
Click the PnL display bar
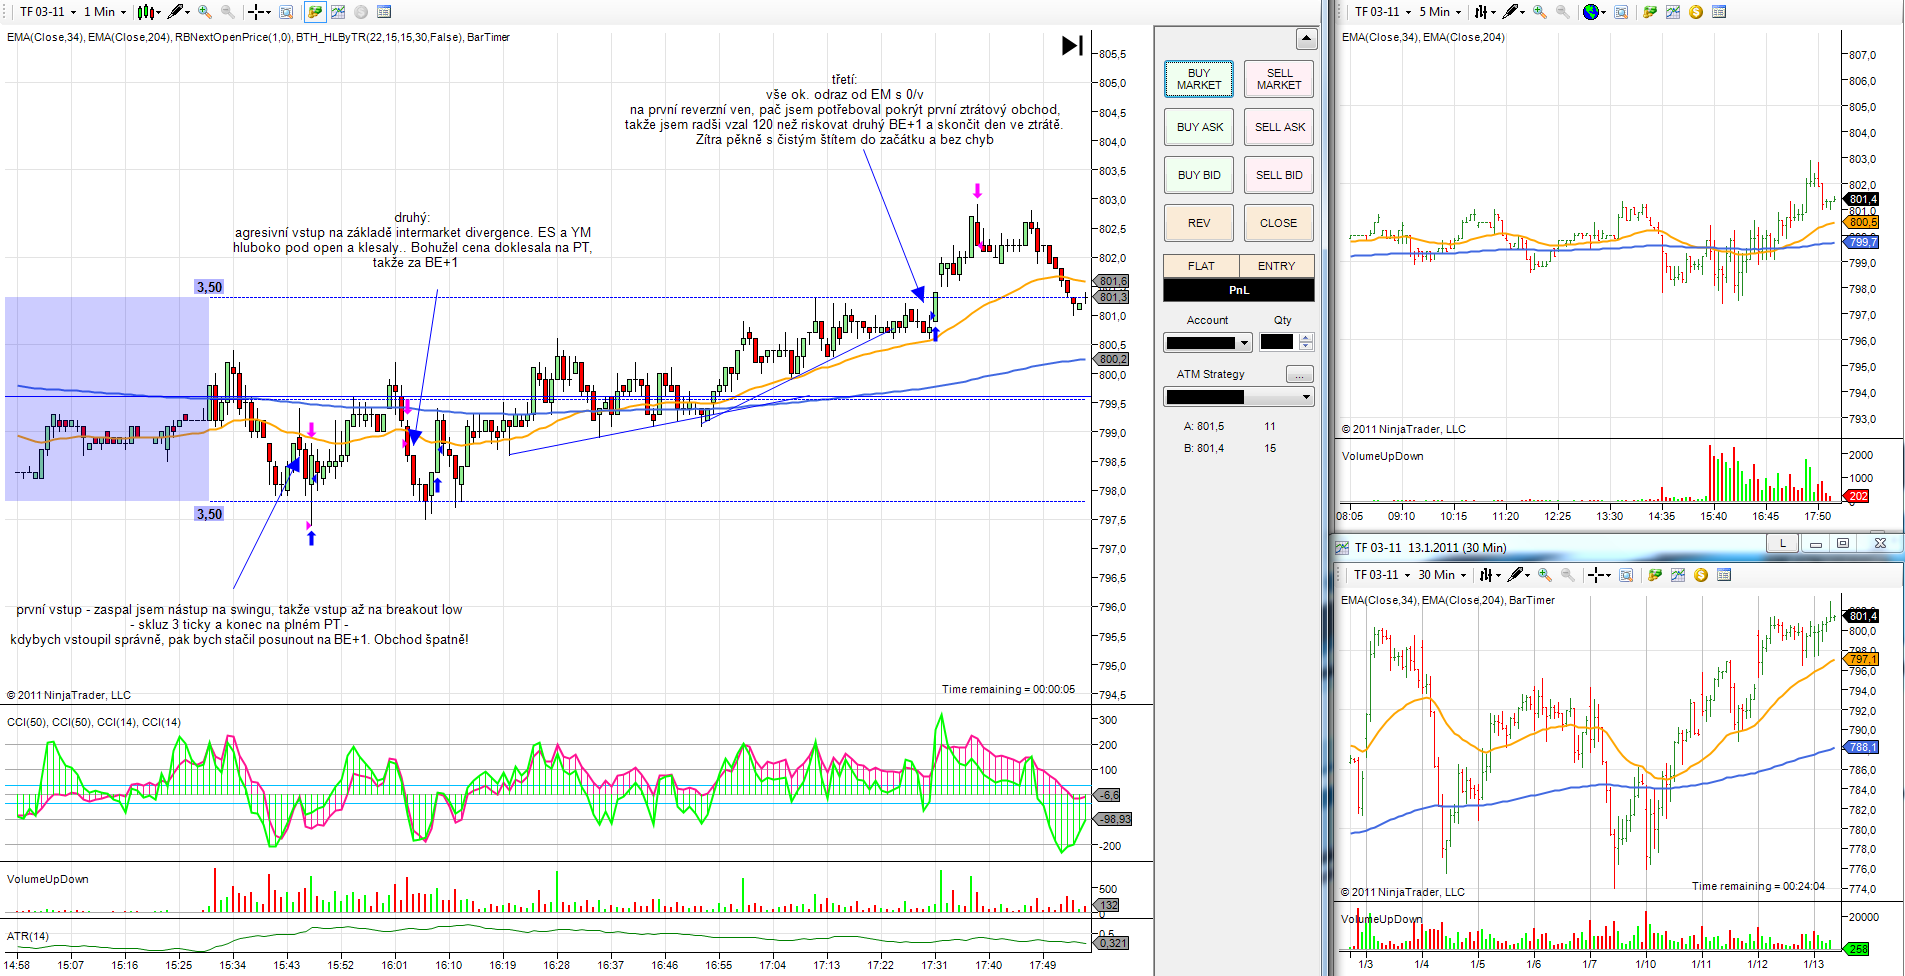[x=1239, y=290]
